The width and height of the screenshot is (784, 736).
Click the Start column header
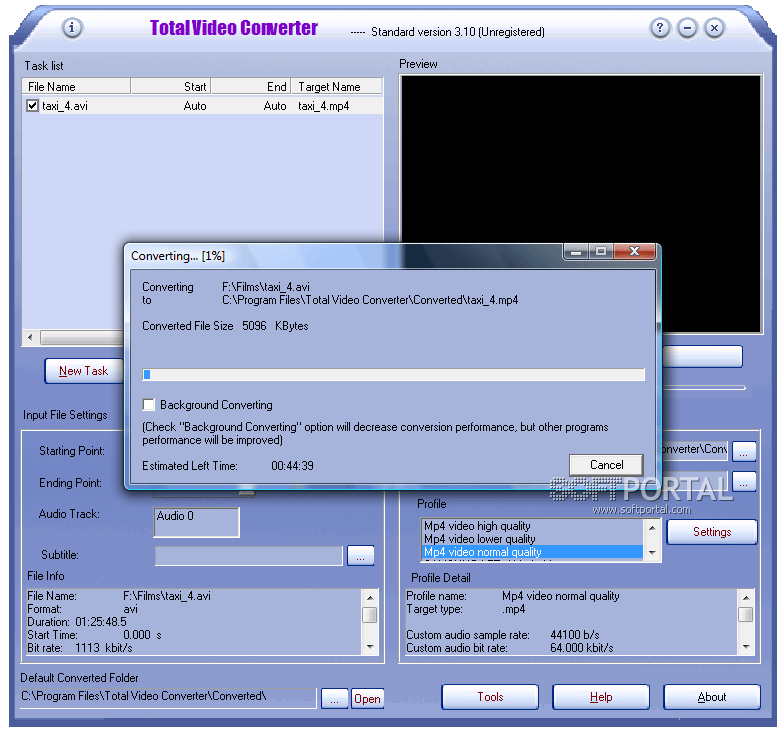point(171,86)
